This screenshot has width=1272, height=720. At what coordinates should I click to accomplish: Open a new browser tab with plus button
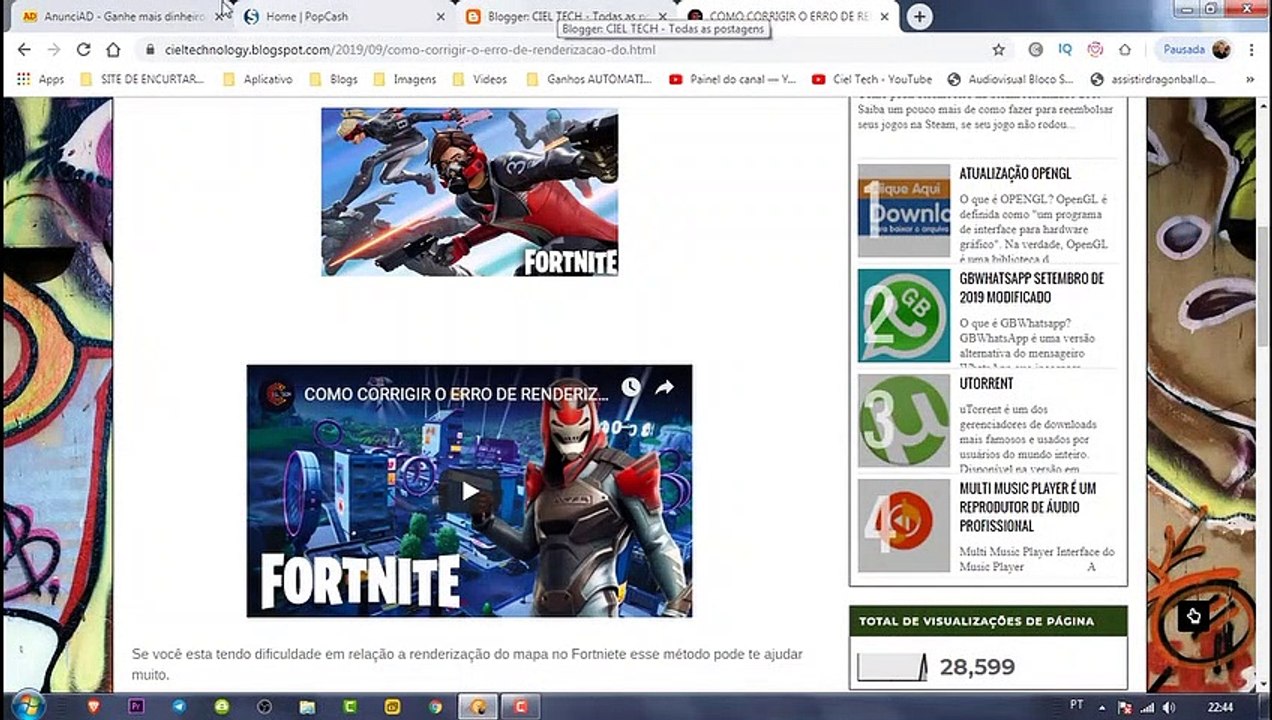pos(919,16)
